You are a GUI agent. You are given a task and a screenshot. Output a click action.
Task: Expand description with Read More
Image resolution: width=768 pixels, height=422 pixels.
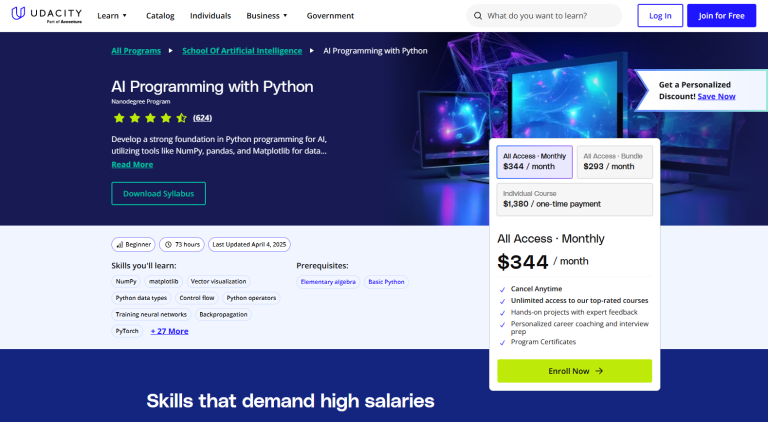132,164
